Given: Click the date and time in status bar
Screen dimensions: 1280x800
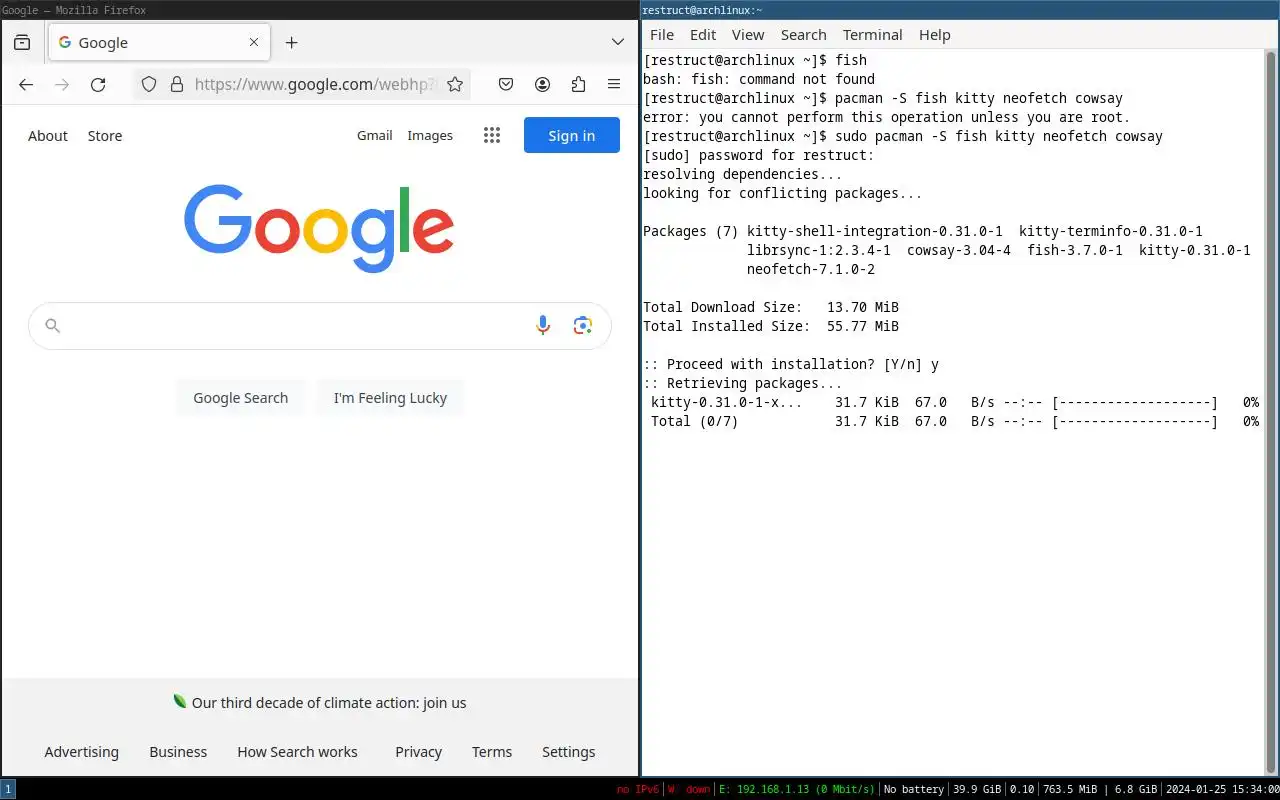Looking at the screenshot, I should 1223,789.
